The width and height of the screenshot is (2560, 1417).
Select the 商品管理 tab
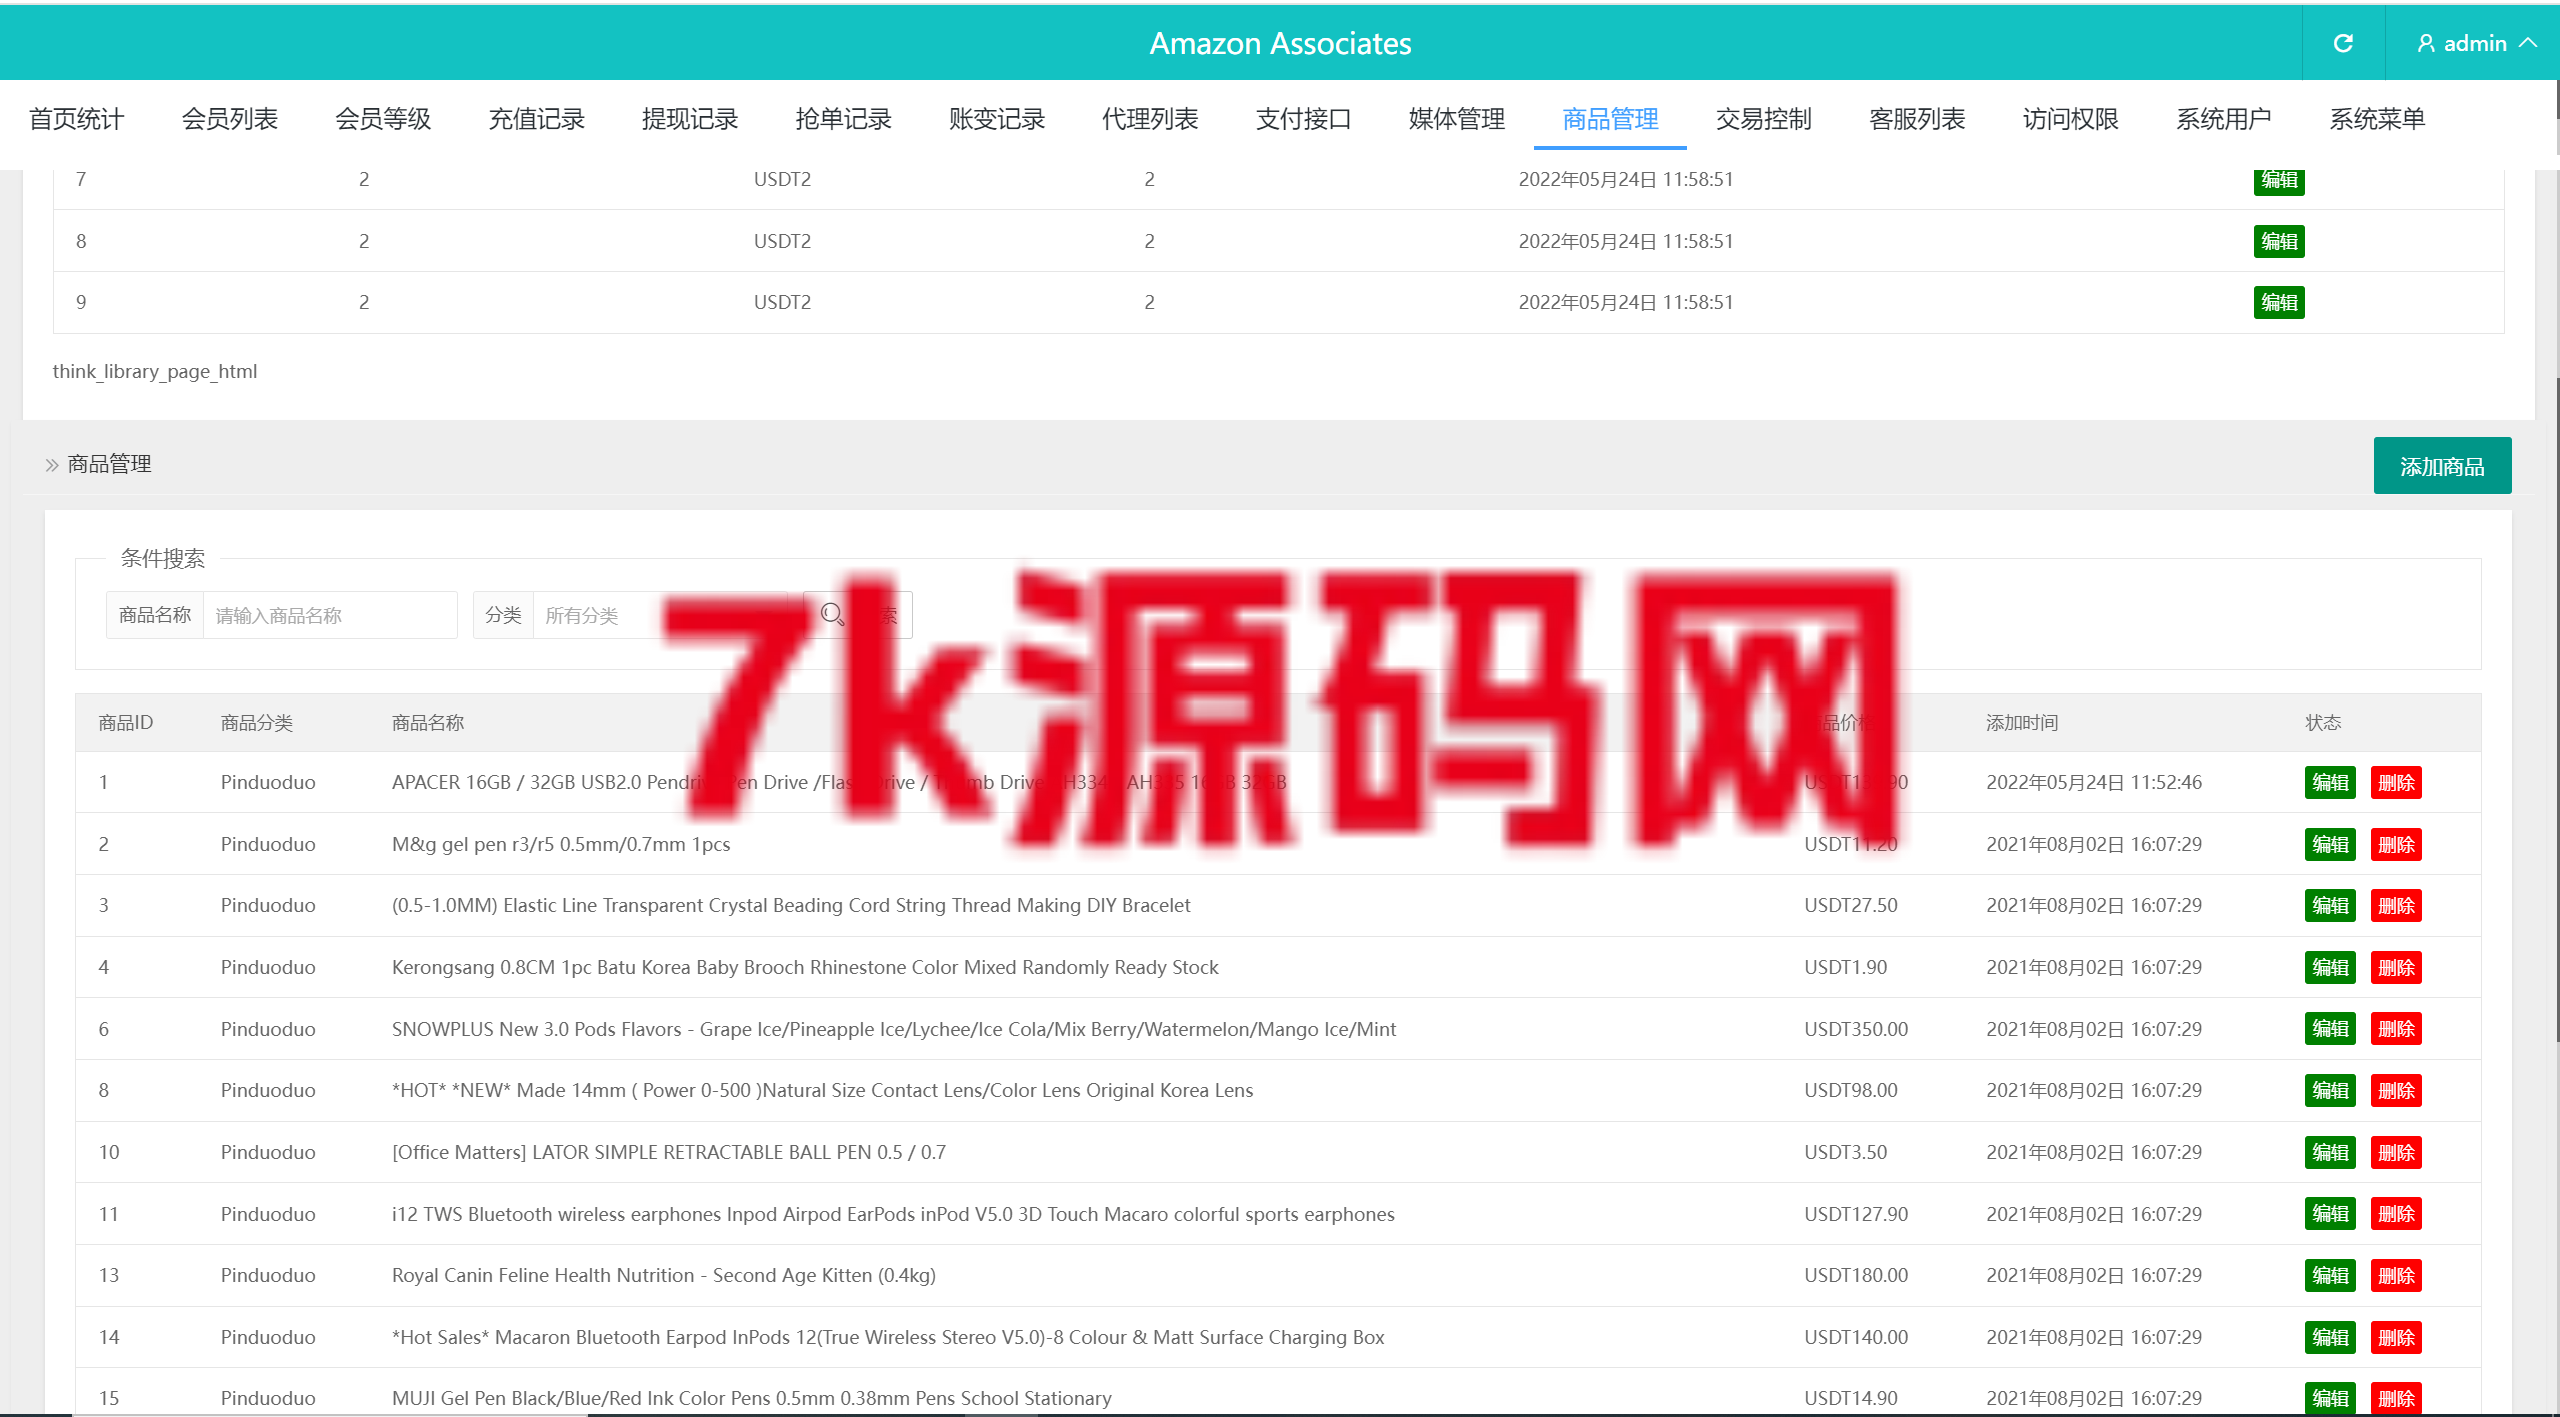(x=1610, y=119)
